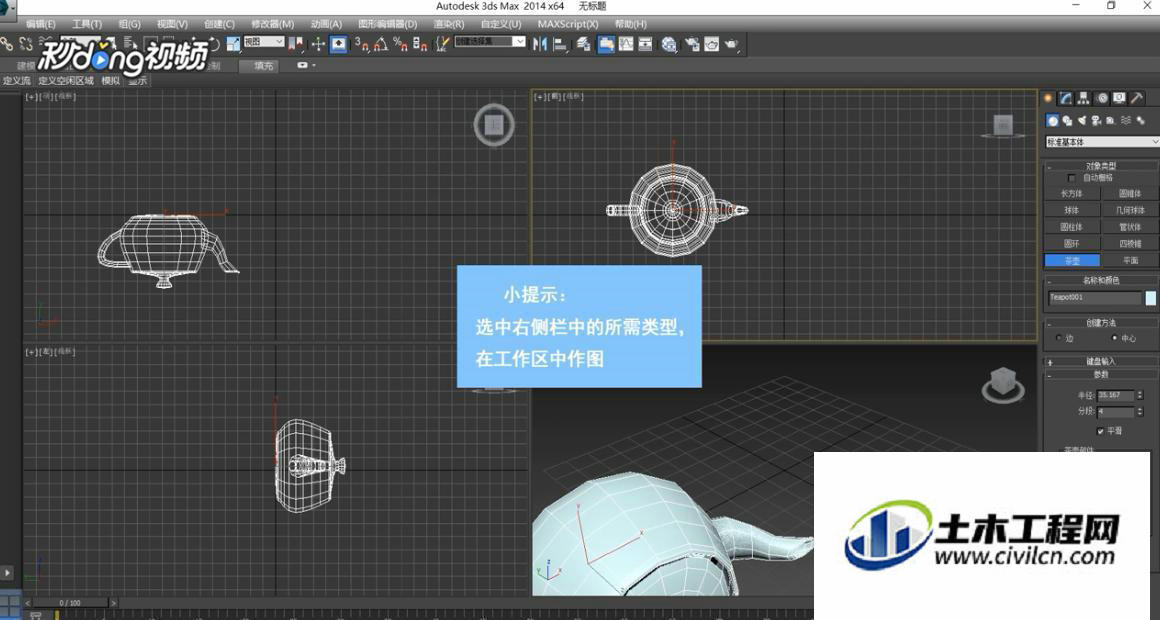Open the Rendered Frame Window icon
Image resolution: width=1160 pixels, height=620 pixels.
pos(711,44)
